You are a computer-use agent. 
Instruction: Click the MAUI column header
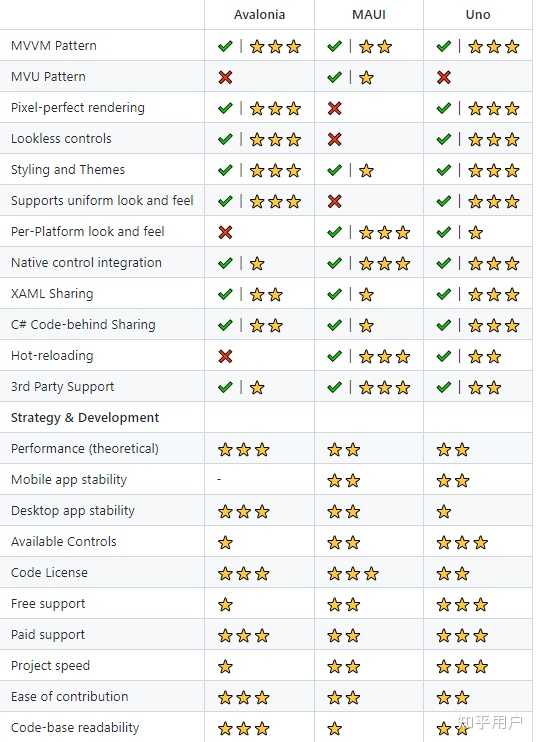[x=369, y=15]
